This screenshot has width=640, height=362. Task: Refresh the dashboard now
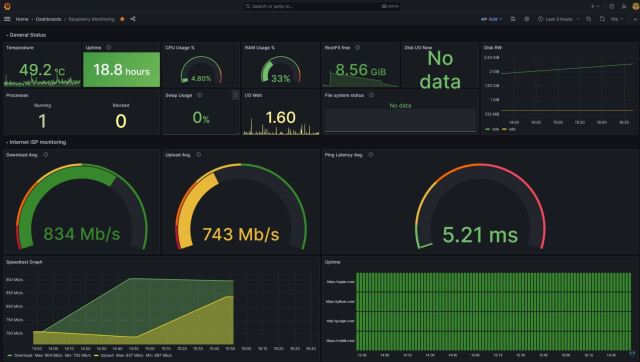602,19
